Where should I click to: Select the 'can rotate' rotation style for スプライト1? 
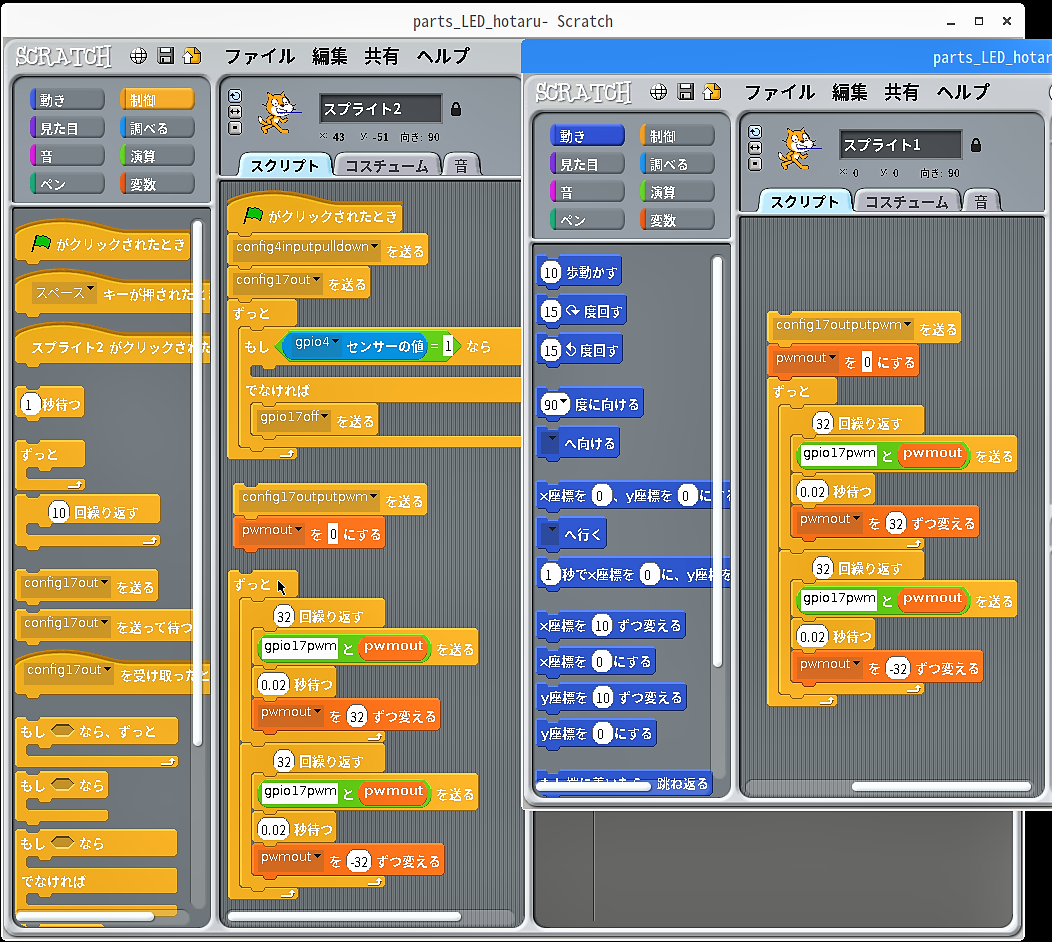(755, 132)
